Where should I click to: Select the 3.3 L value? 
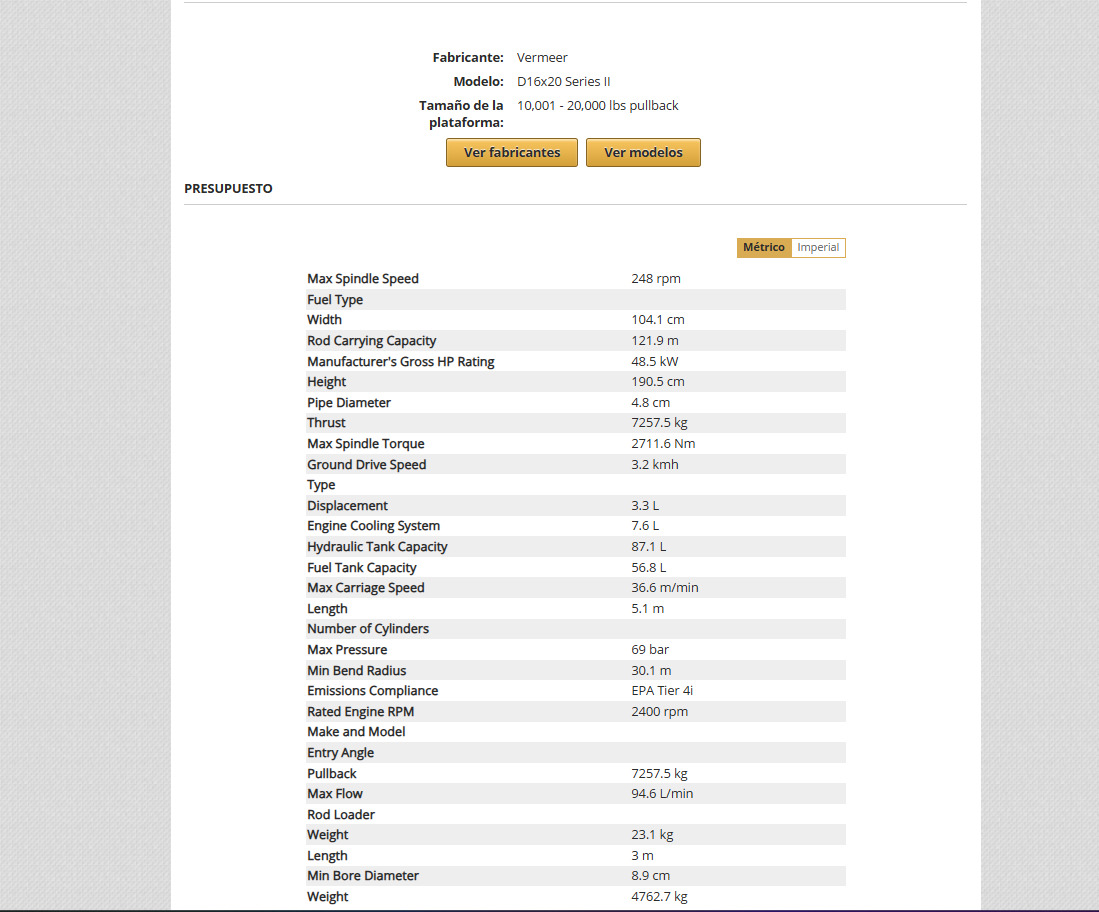coord(645,505)
